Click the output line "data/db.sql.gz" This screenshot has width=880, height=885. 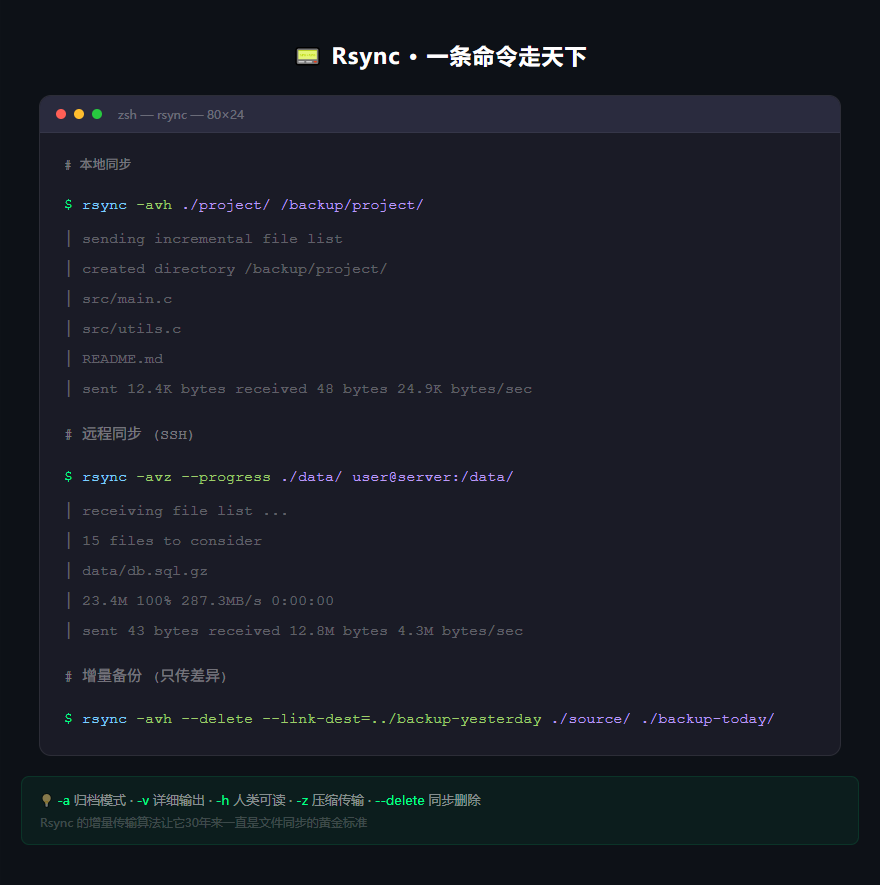[145, 571]
